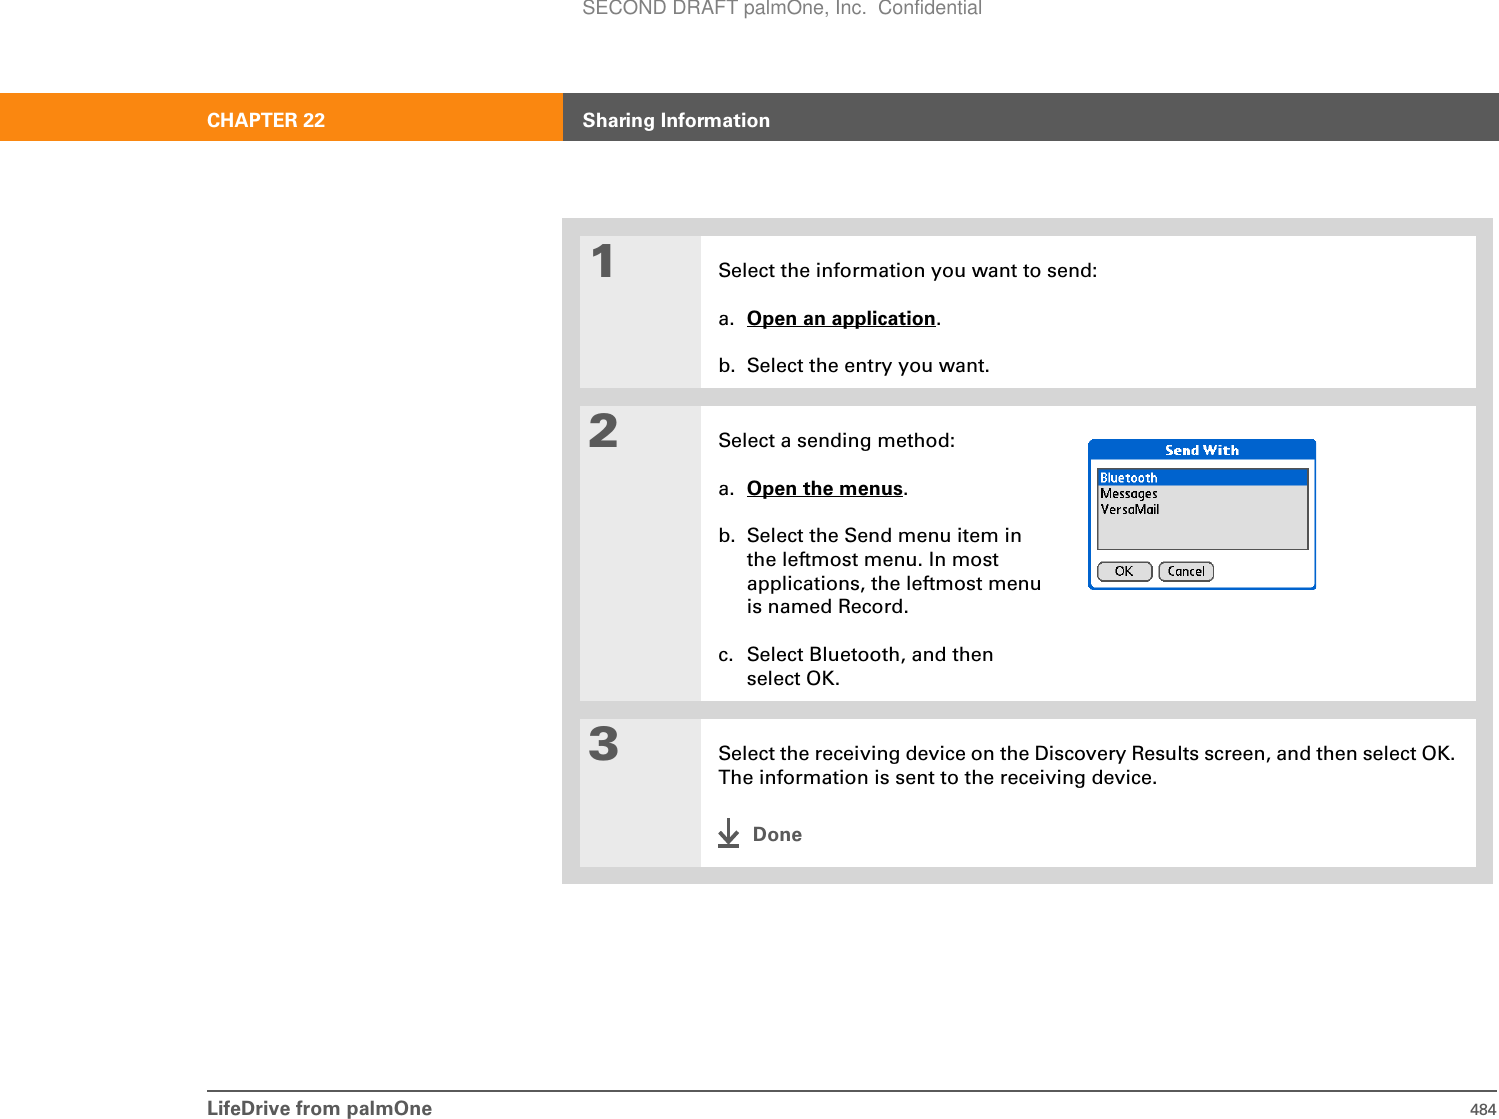The image size is (1499, 1119).
Task: Click 'Select the entry you want' text
Action: [x=867, y=365]
